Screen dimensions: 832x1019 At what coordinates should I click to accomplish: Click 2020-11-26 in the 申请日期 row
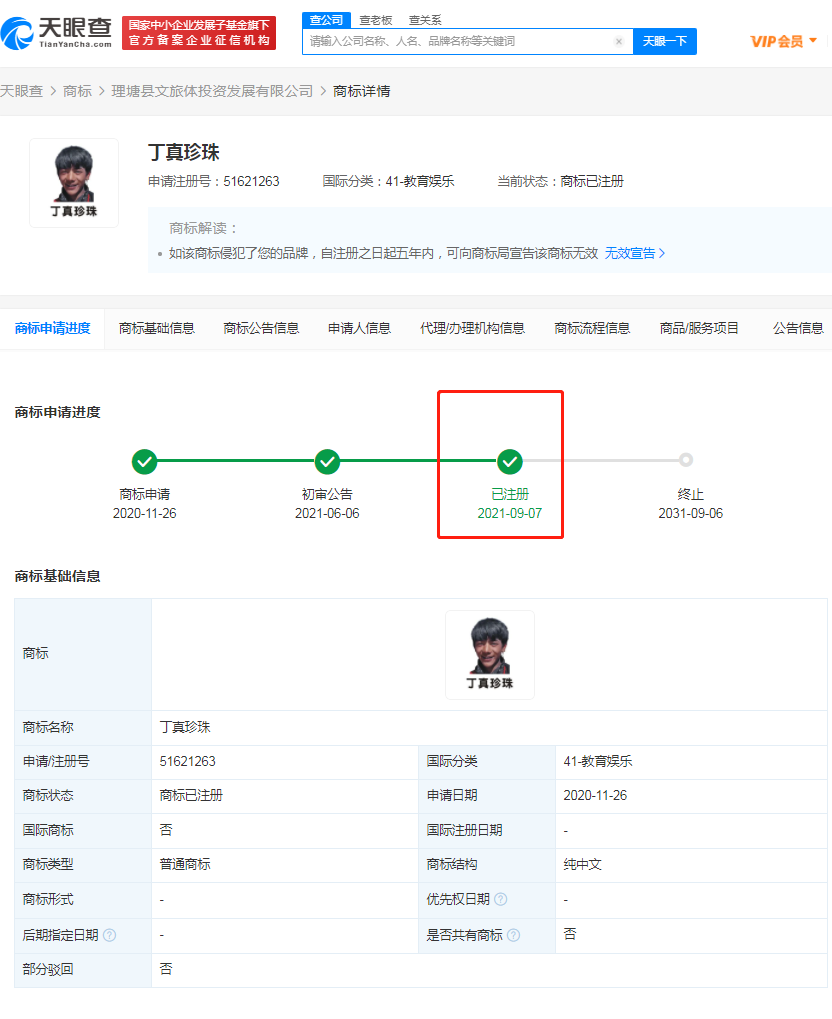[x=595, y=795]
